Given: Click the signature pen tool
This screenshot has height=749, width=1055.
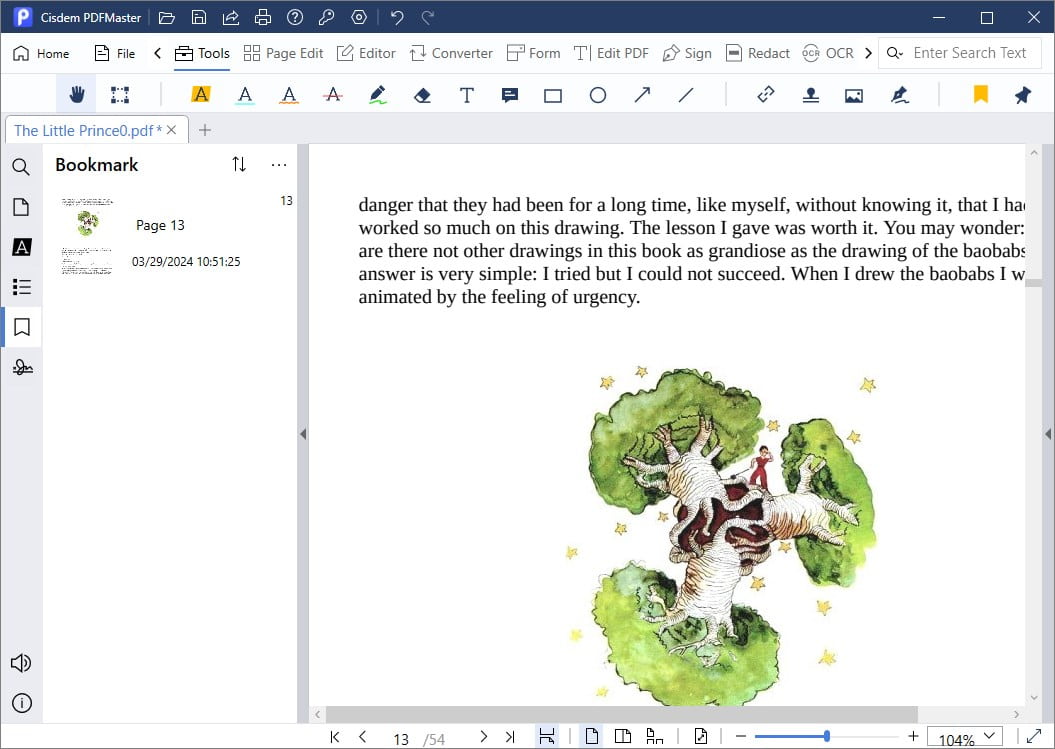Looking at the screenshot, I should tap(900, 96).
